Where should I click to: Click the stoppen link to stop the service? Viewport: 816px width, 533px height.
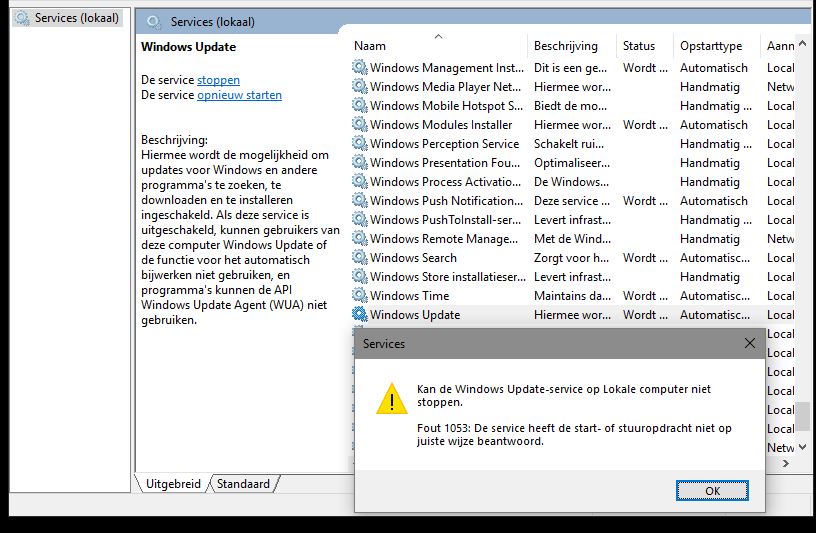(218, 80)
